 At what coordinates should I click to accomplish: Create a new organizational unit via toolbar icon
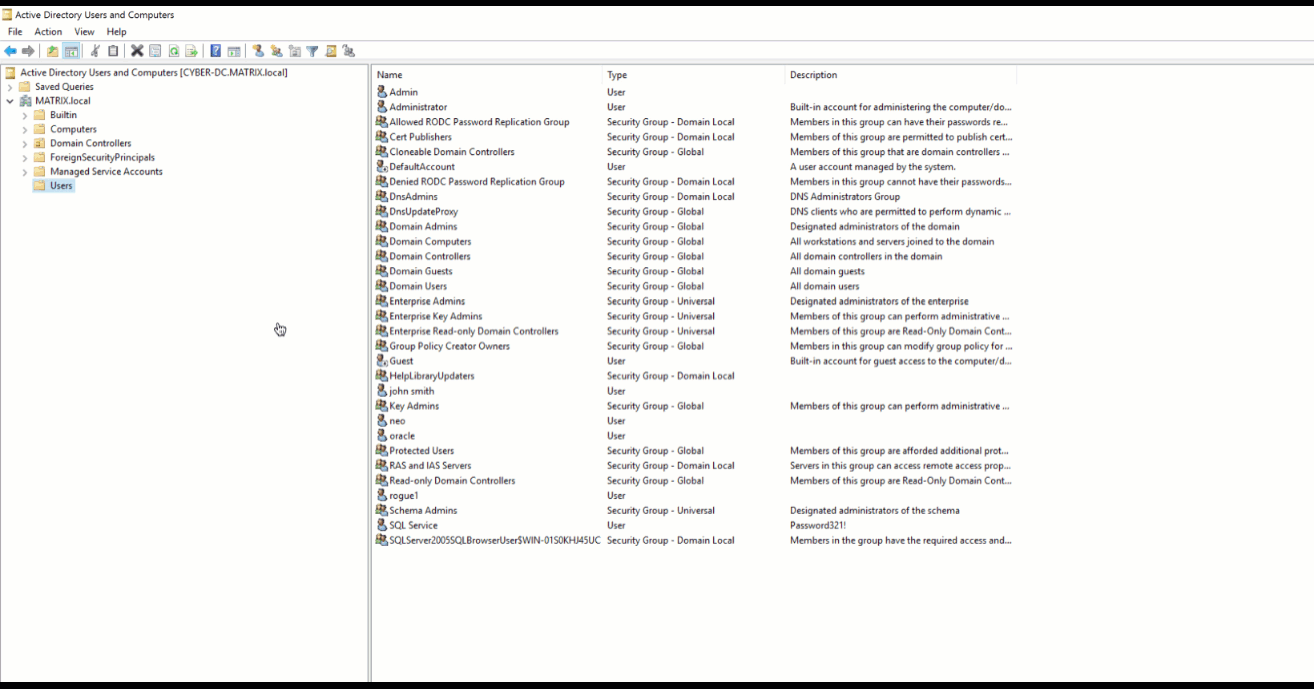click(295, 51)
